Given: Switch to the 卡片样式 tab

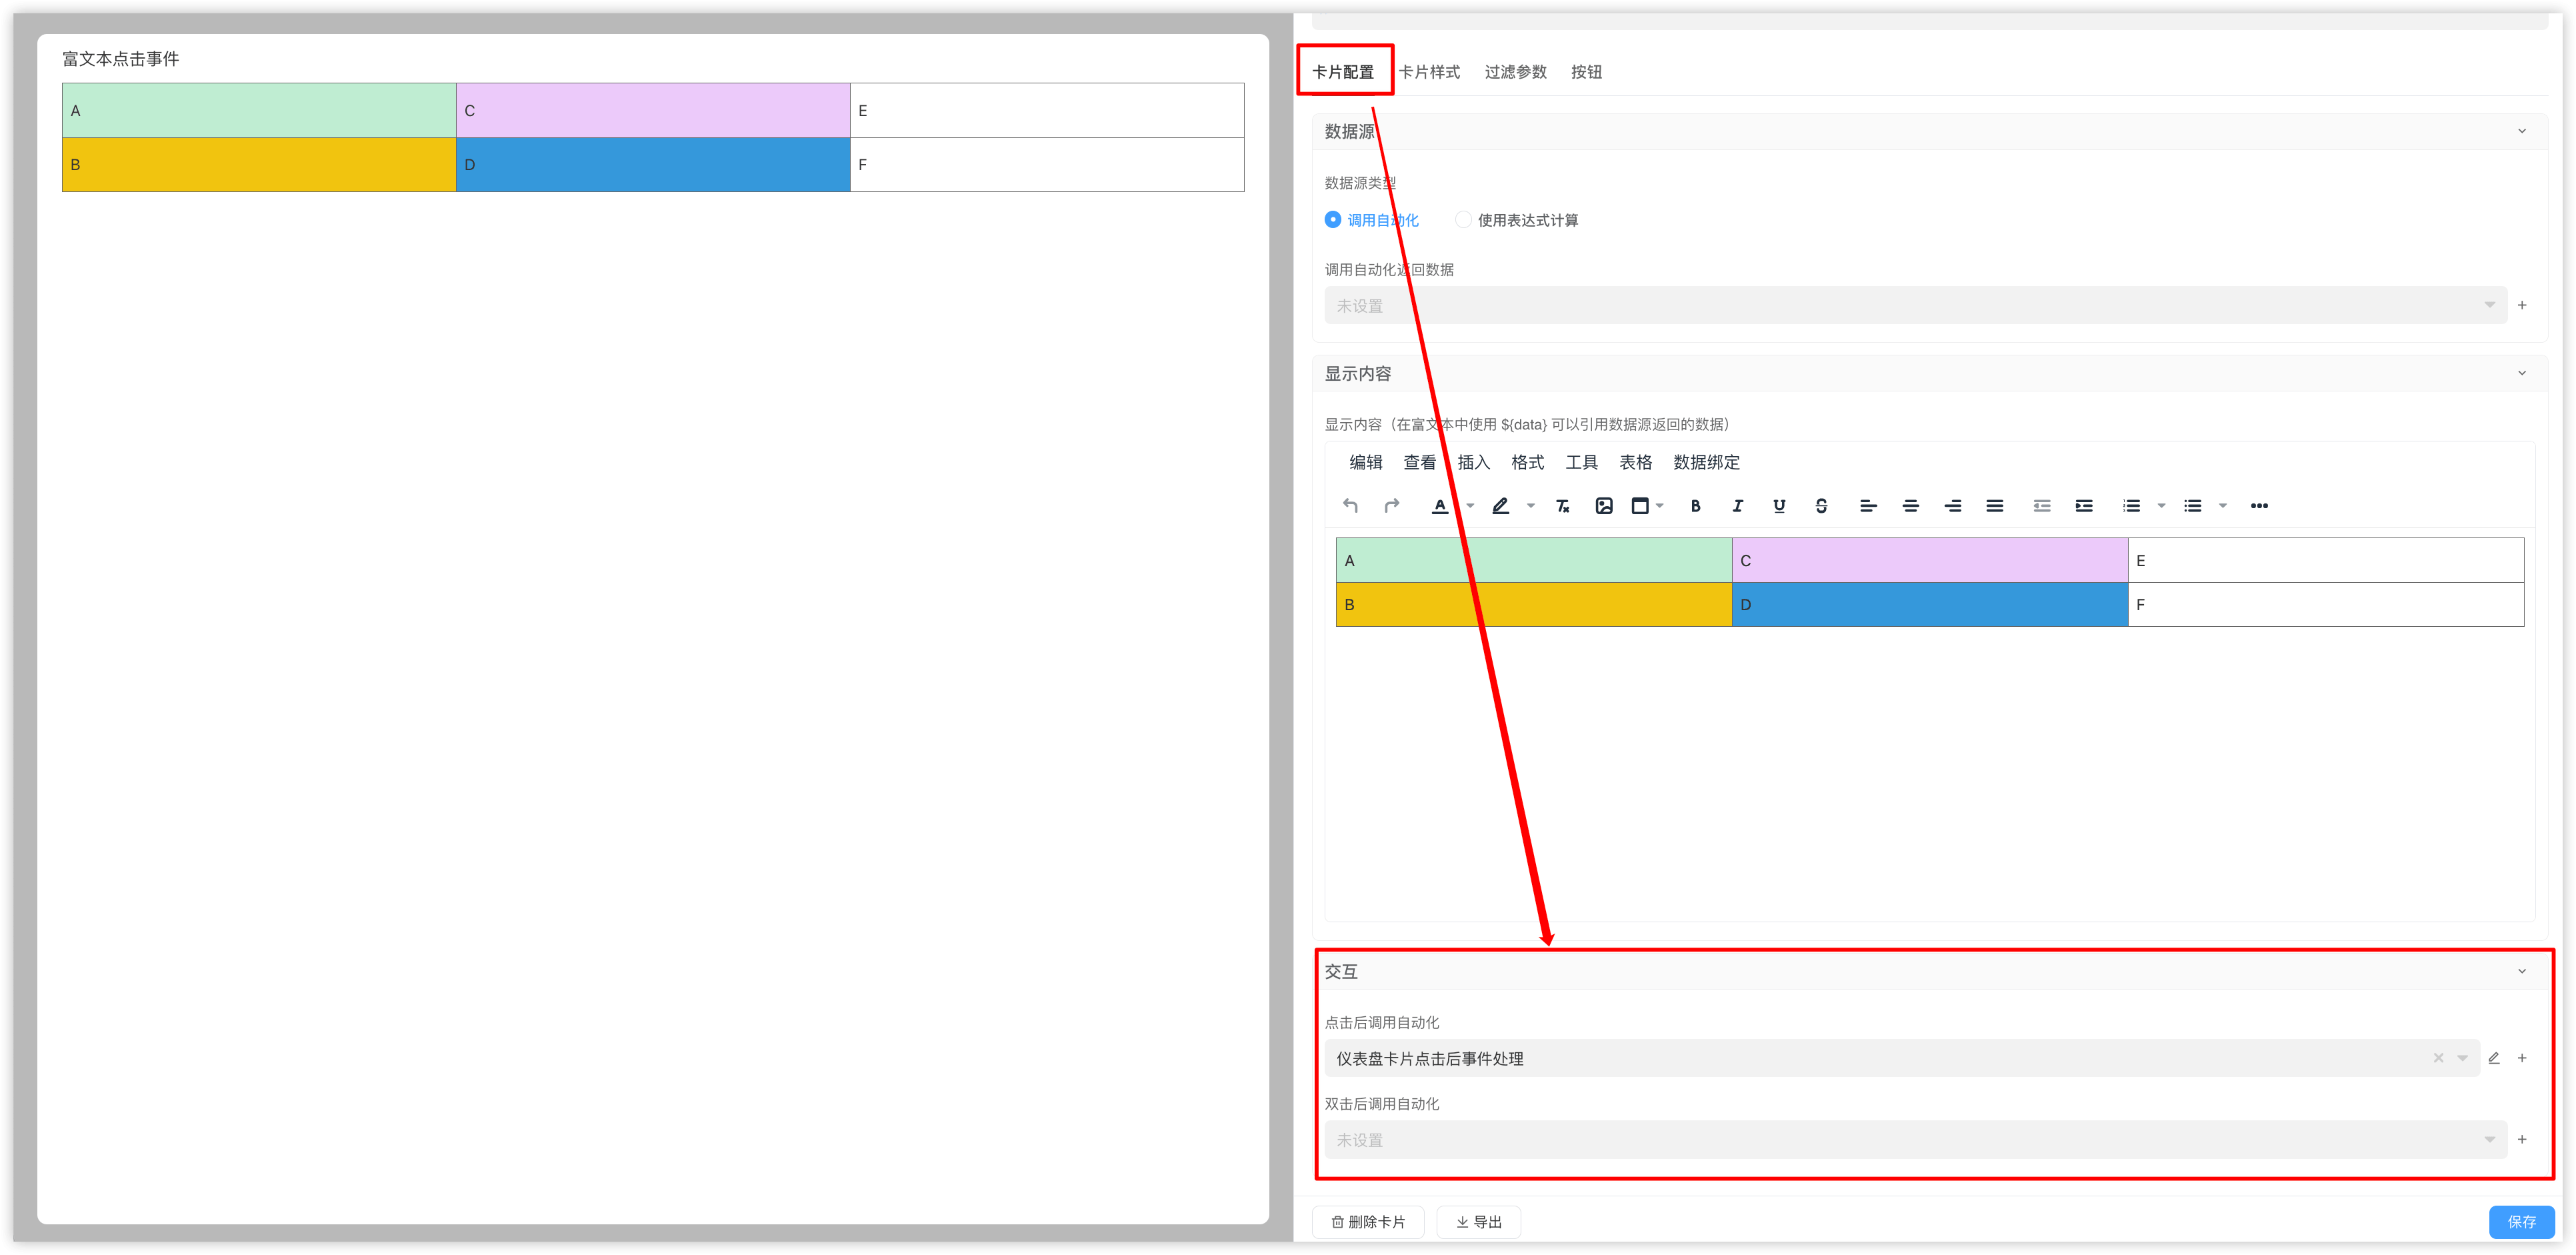Looking at the screenshot, I should 1429,72.
